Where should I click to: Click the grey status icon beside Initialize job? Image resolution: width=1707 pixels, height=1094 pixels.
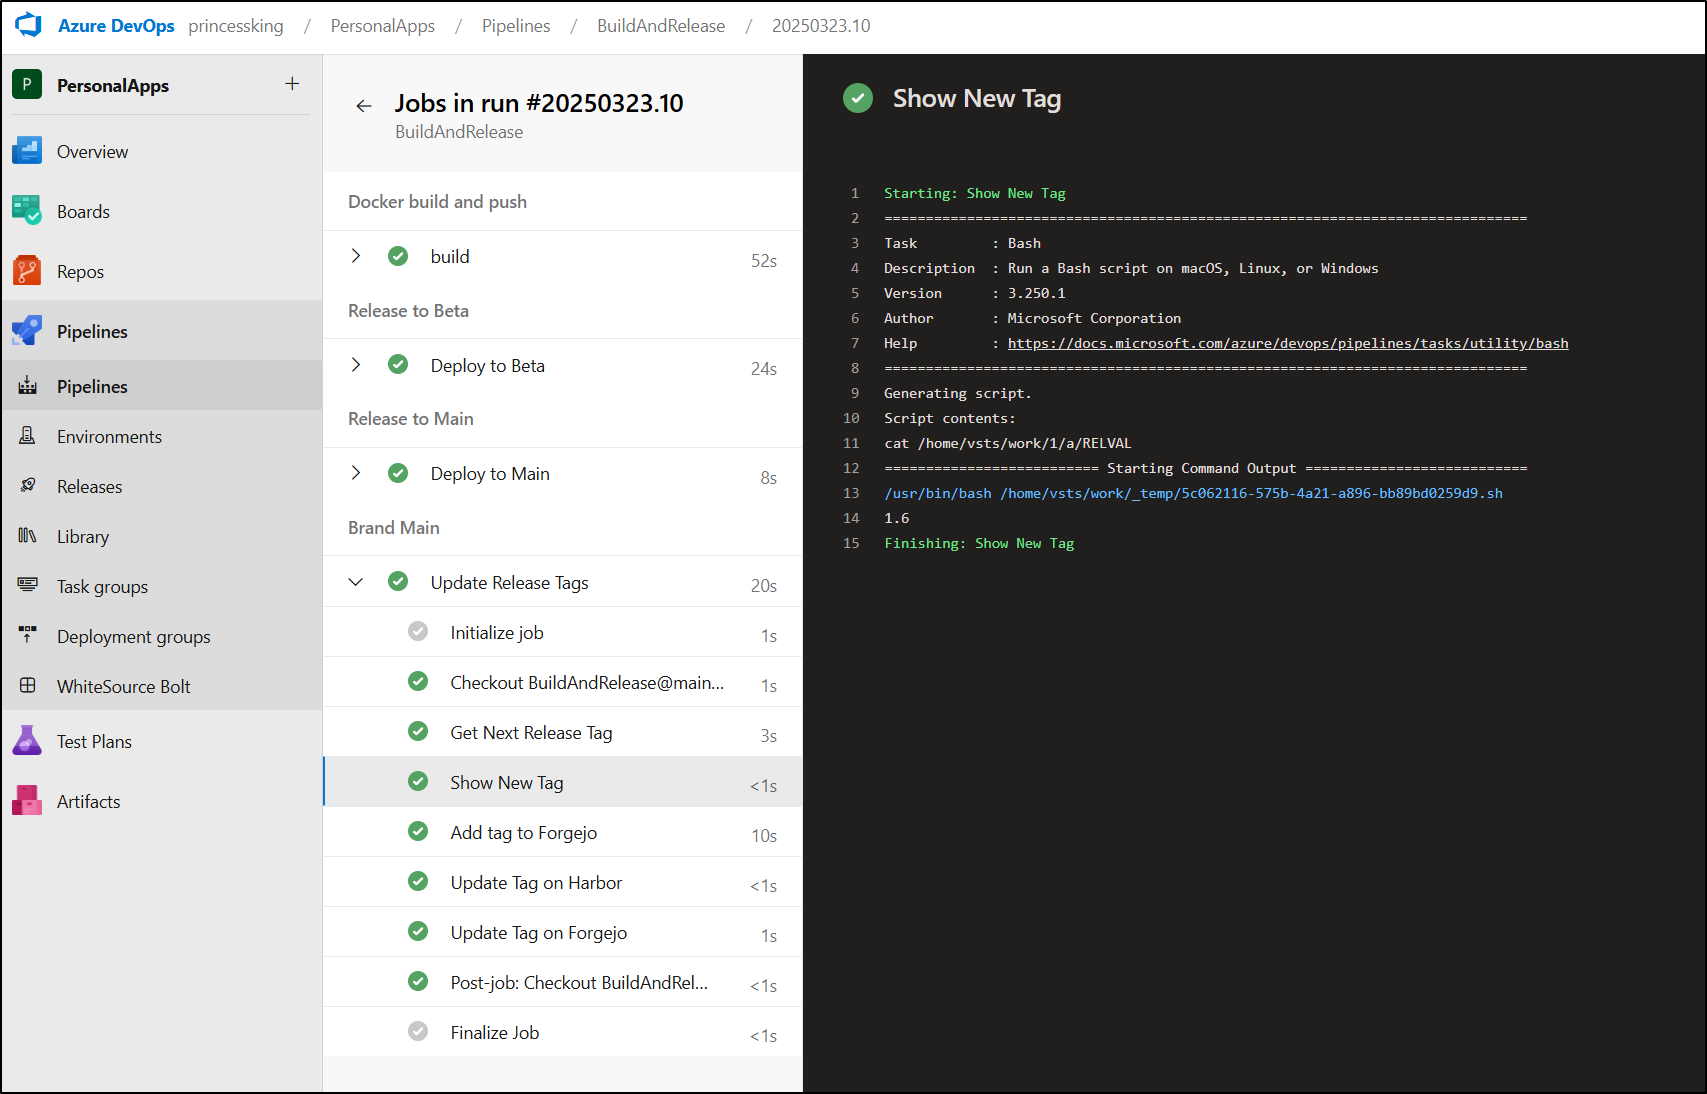(418, 632)
